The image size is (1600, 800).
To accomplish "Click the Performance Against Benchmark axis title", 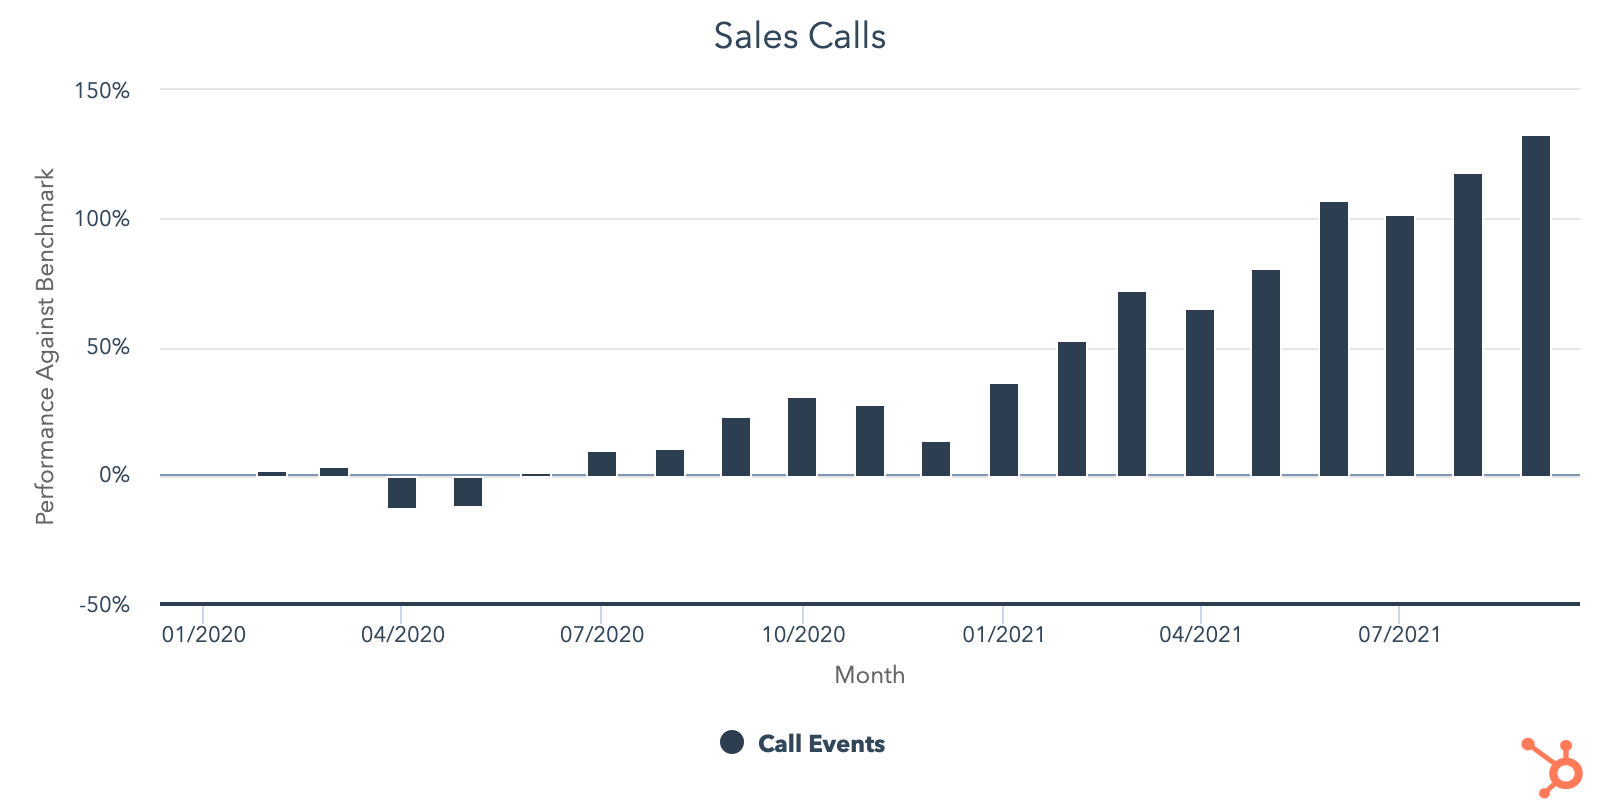I will [45, 346].
